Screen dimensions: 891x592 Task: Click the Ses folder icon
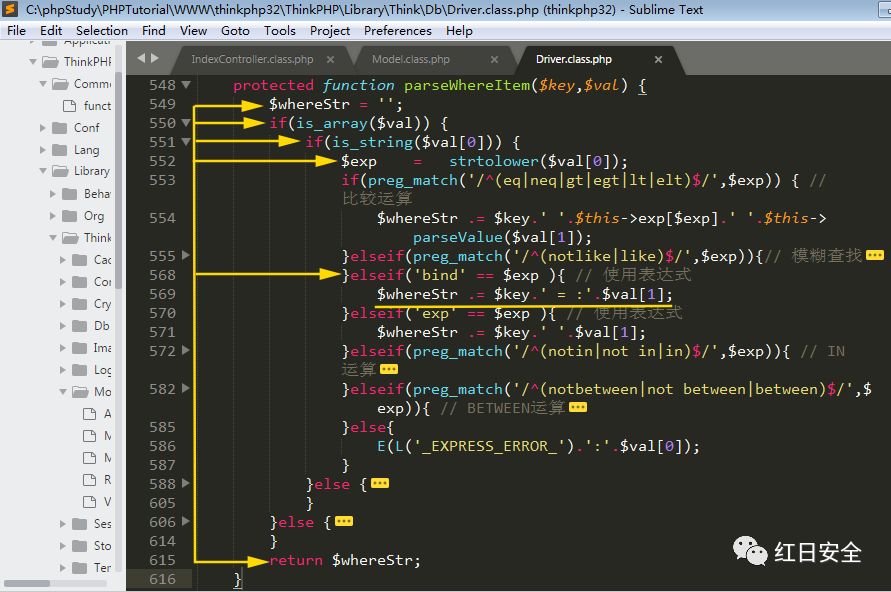[80, 524]
